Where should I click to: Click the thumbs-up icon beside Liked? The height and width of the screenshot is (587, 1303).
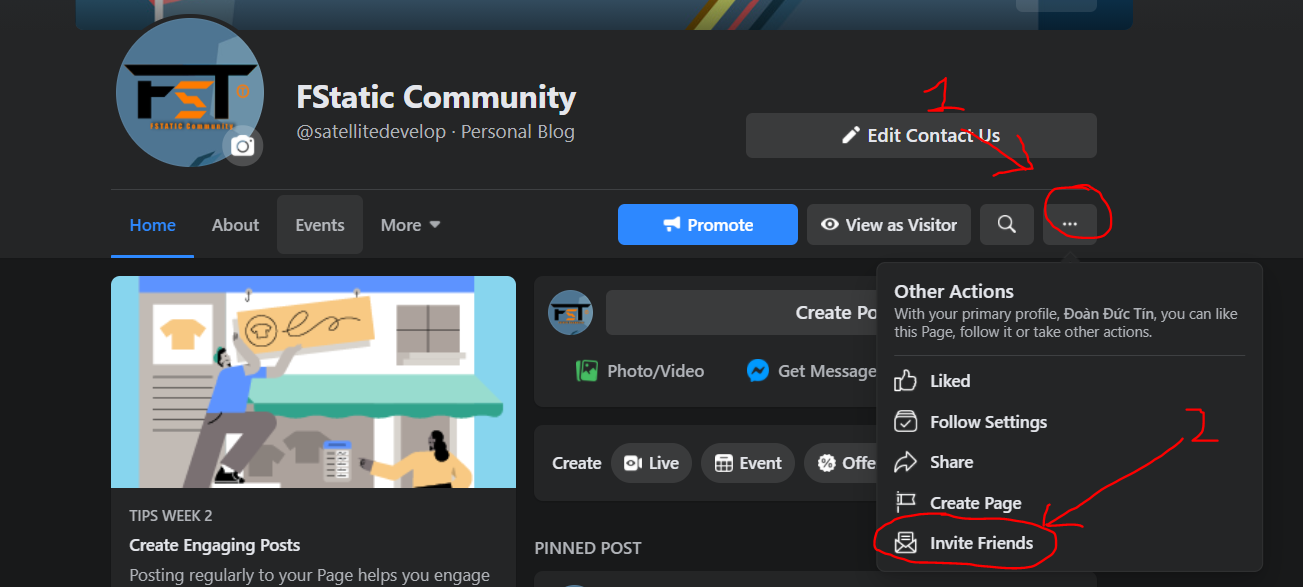905,380
